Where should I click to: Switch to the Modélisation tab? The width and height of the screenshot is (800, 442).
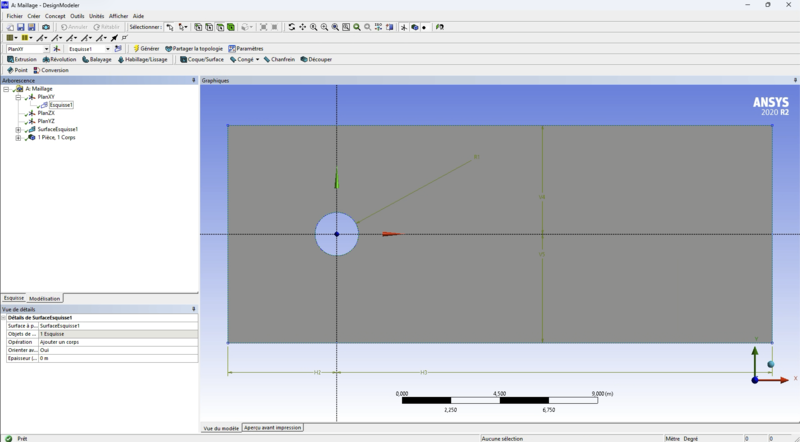click(x=44, y=299)
